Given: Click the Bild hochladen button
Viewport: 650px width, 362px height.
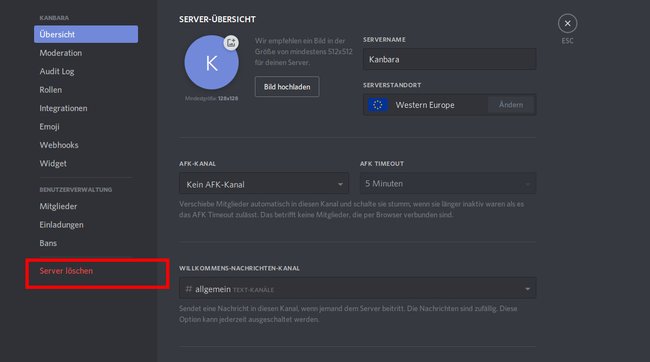Looking at the screenshot, I should [287, 87].
